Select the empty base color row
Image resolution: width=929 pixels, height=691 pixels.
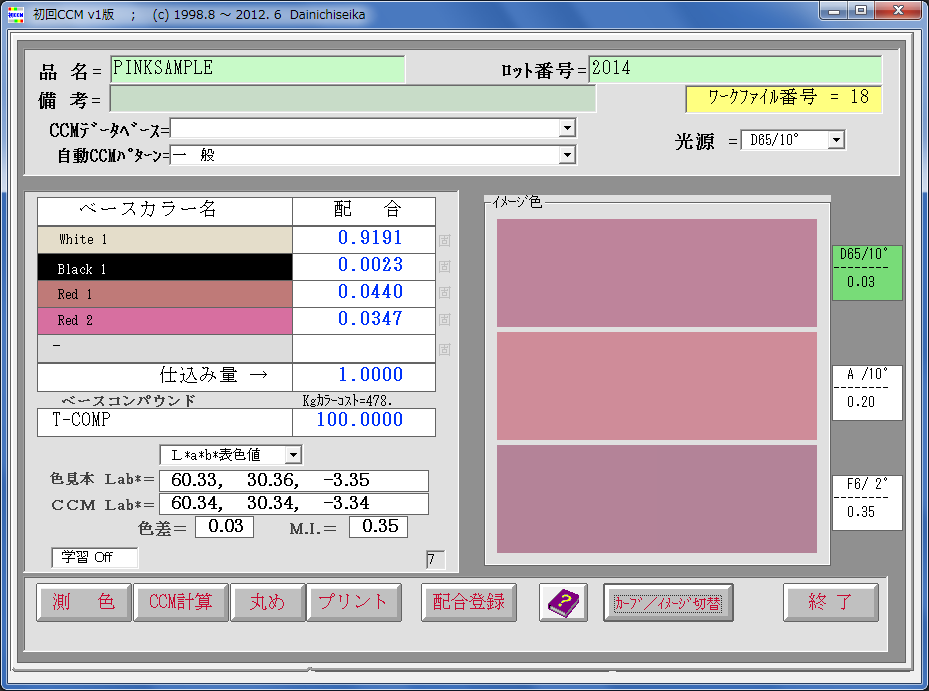[165, 348]
